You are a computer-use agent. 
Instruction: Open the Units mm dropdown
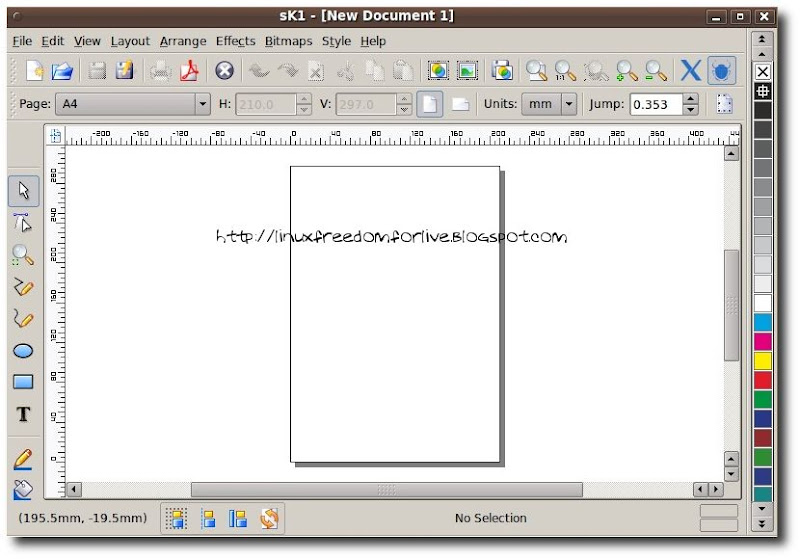pos(549,104)
